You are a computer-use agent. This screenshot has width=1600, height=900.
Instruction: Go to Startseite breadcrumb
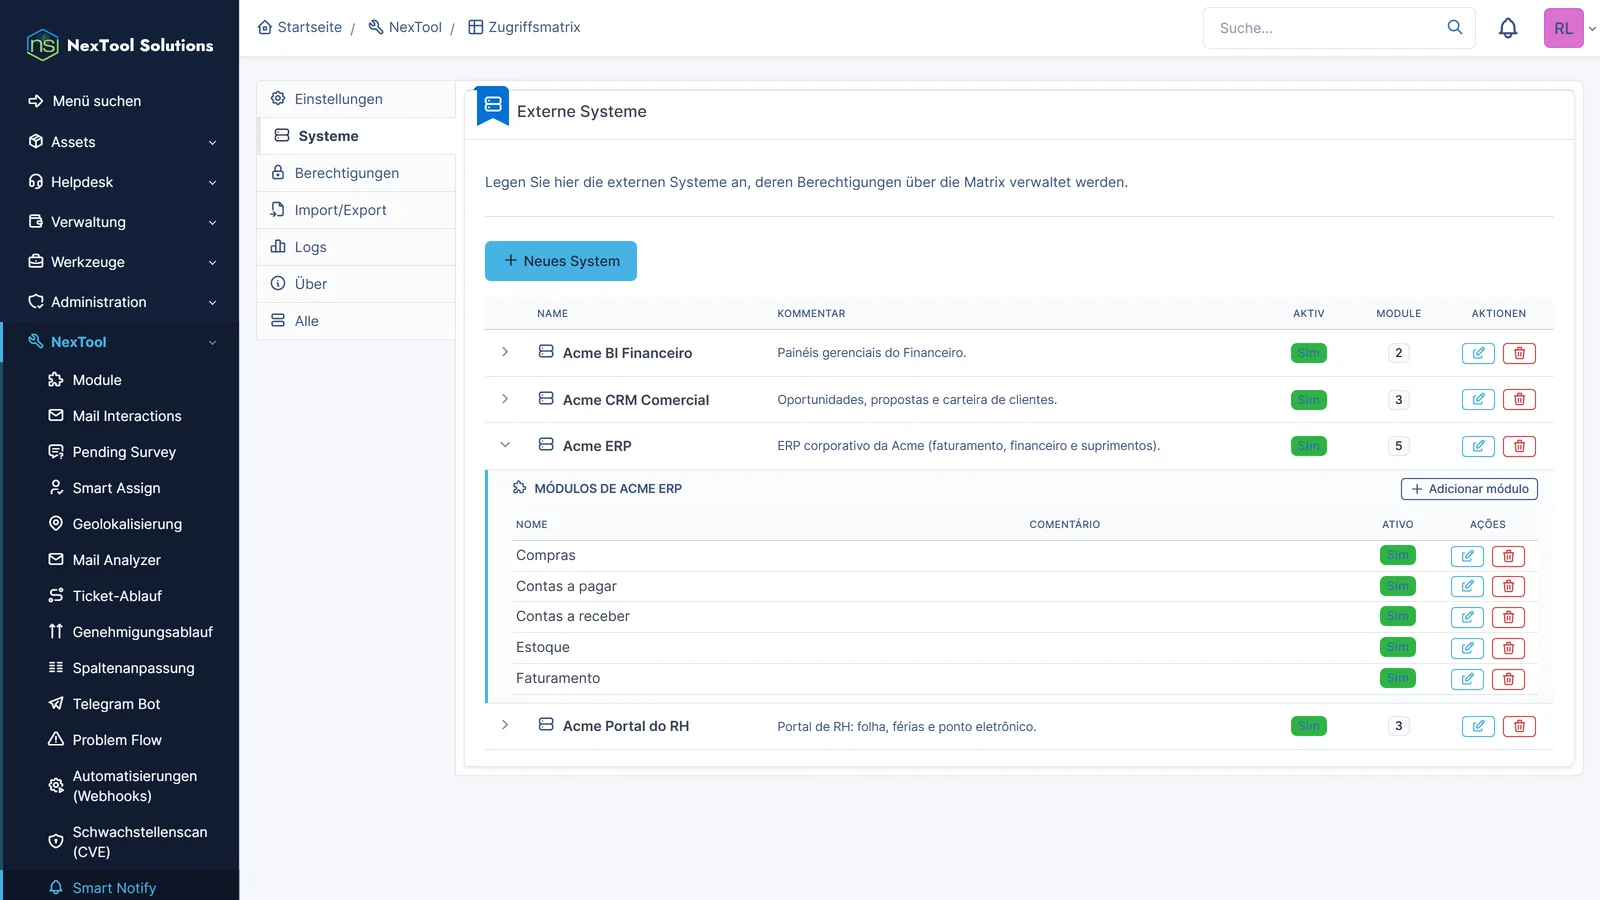click(x=300, y=27)
